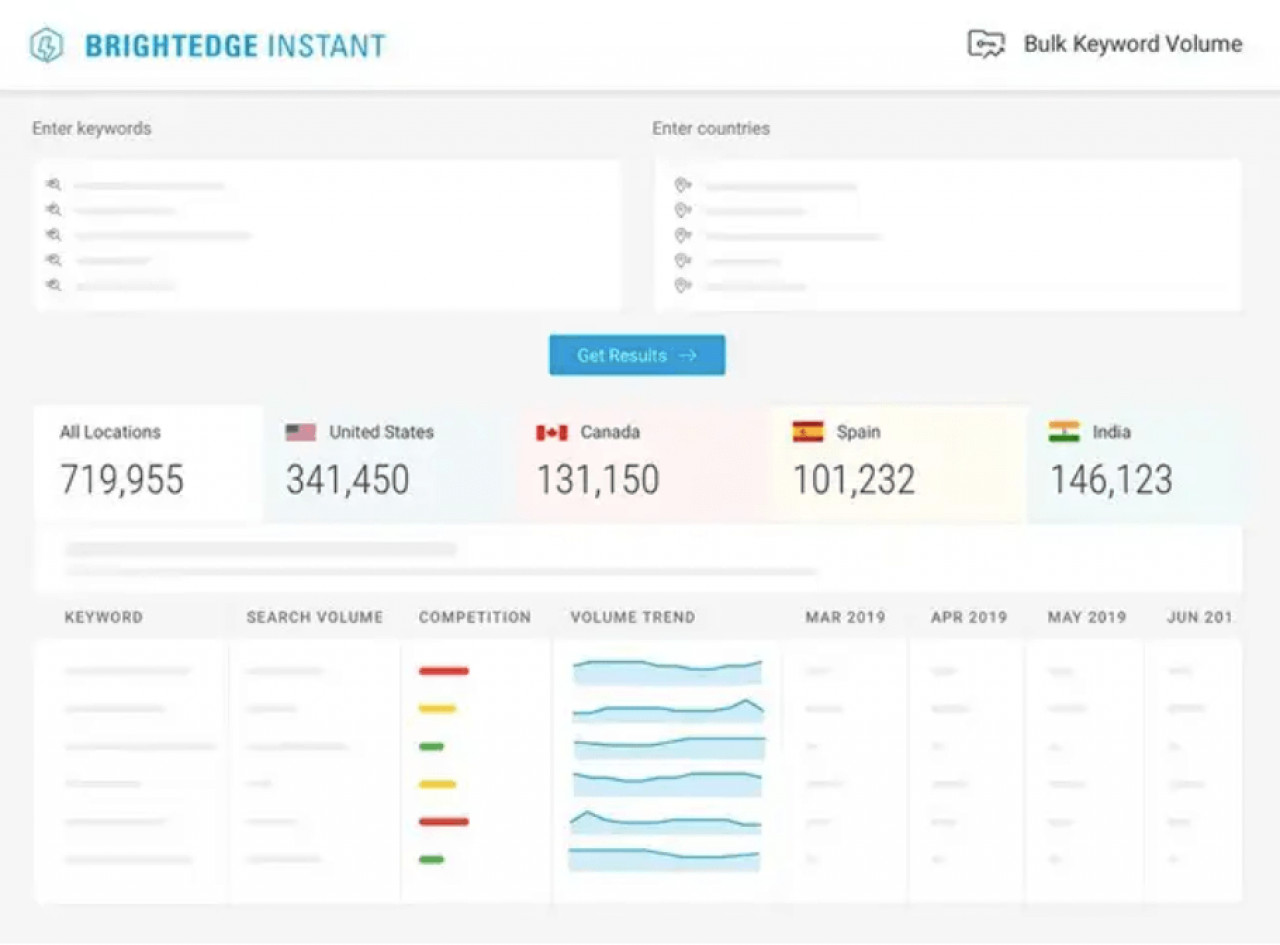Sort by SEARCH VOLUME column header
The height and width of the screenshot is (945, 1280).
pyautogui.click(x=315, y=617)
